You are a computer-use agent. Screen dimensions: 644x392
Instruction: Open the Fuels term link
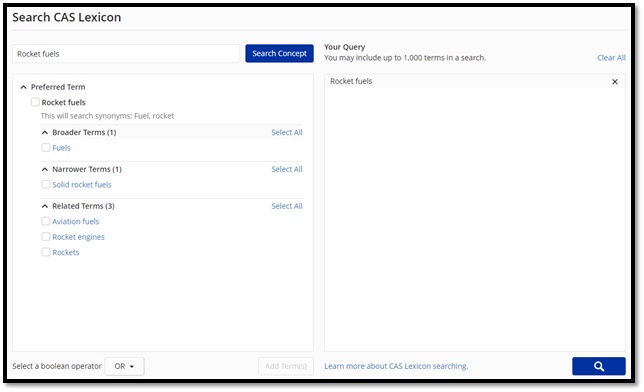pos(61,148)
